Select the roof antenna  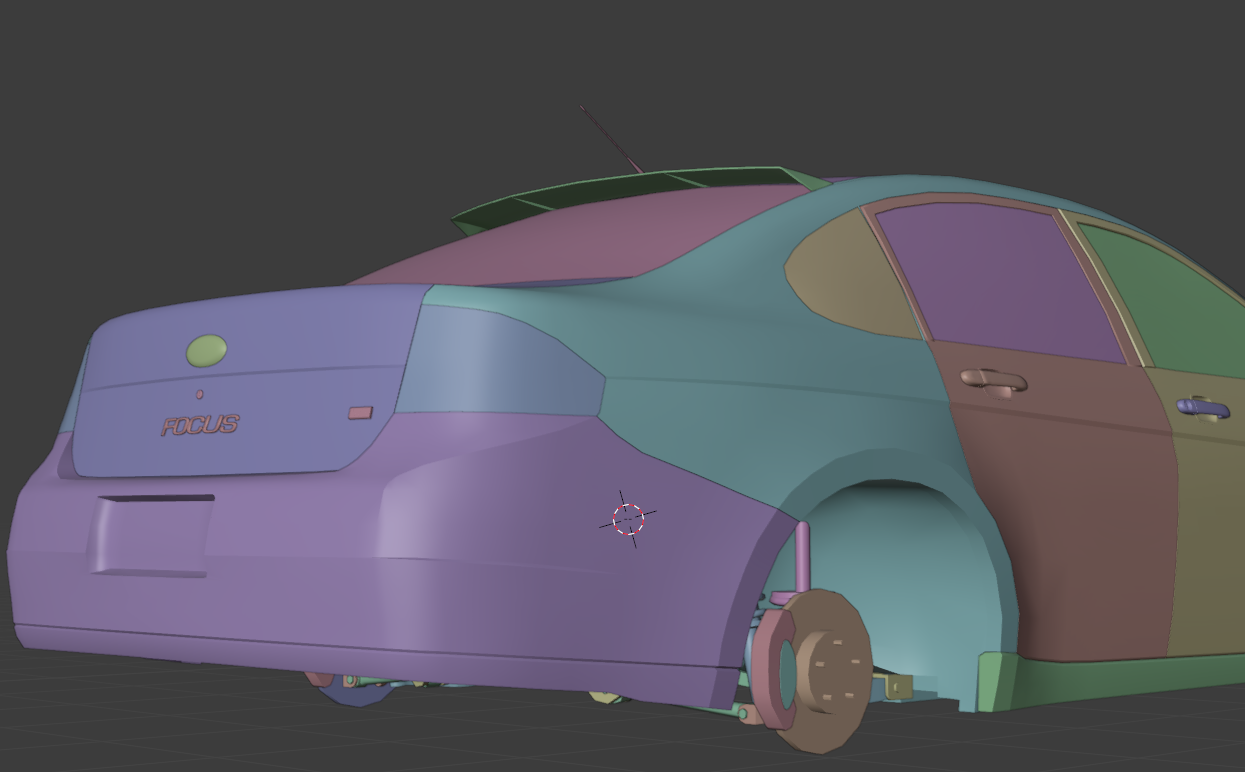(610, 139)
